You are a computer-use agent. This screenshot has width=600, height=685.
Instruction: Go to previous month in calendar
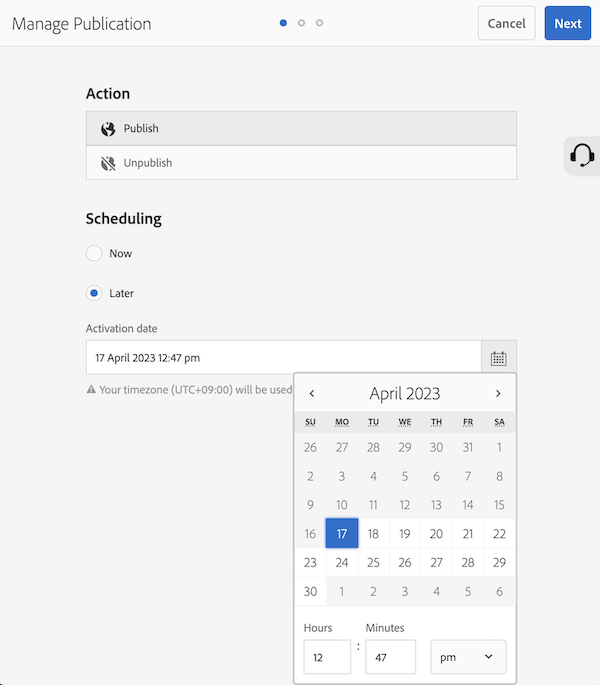312,393
